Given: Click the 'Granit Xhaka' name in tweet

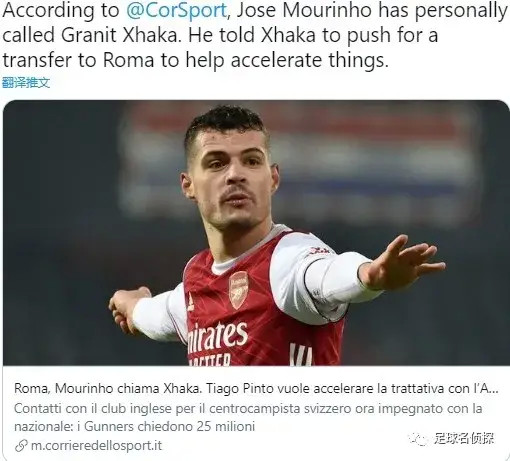Looking at the screenshot, I should (119, 35).
